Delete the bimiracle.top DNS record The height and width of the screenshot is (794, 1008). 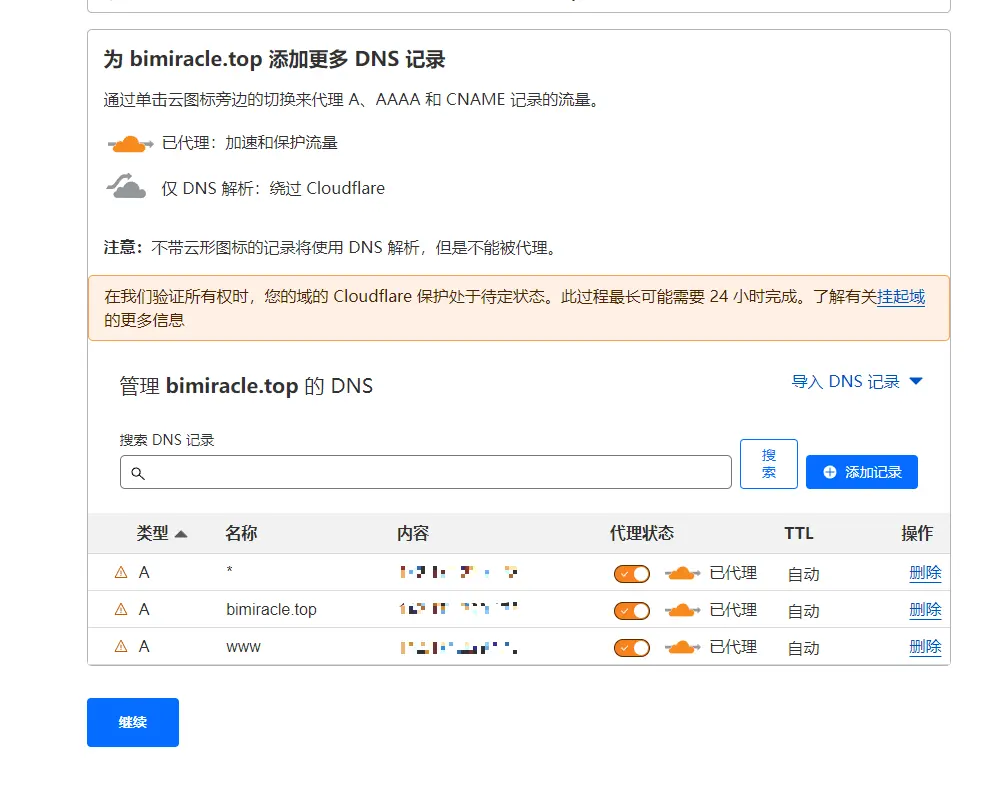(x=925, y=609)
